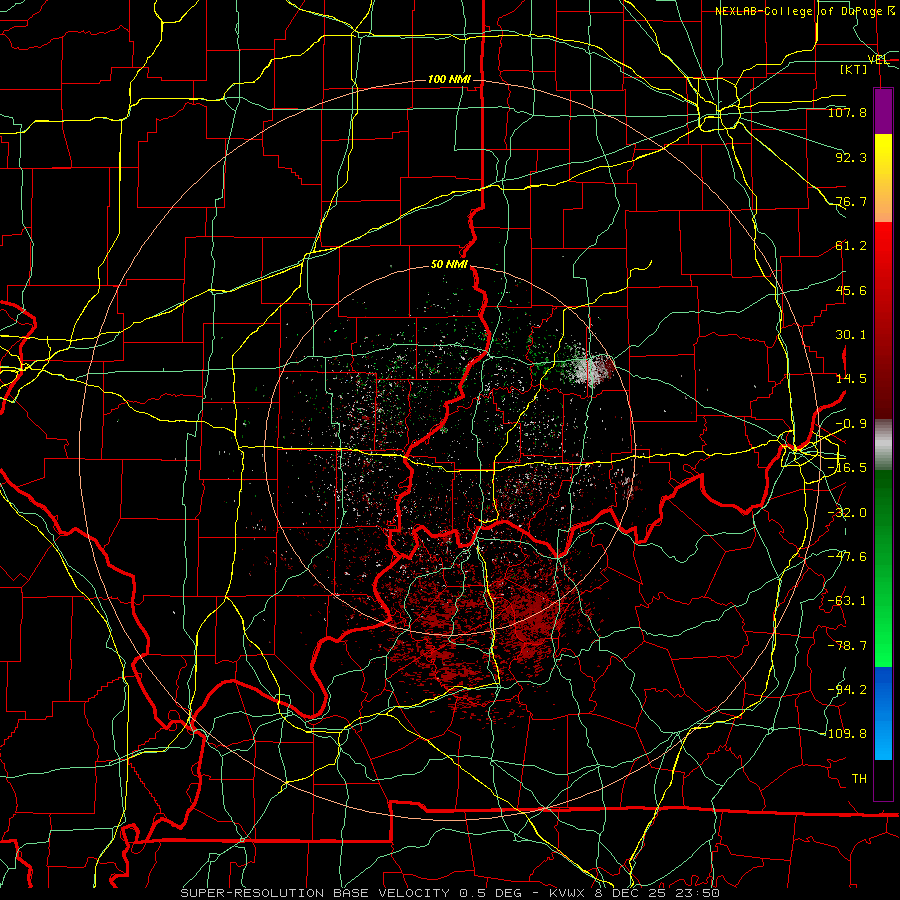Click the 76.7 legend value
The image size is (900, 900).
click(x=851, y=201)
